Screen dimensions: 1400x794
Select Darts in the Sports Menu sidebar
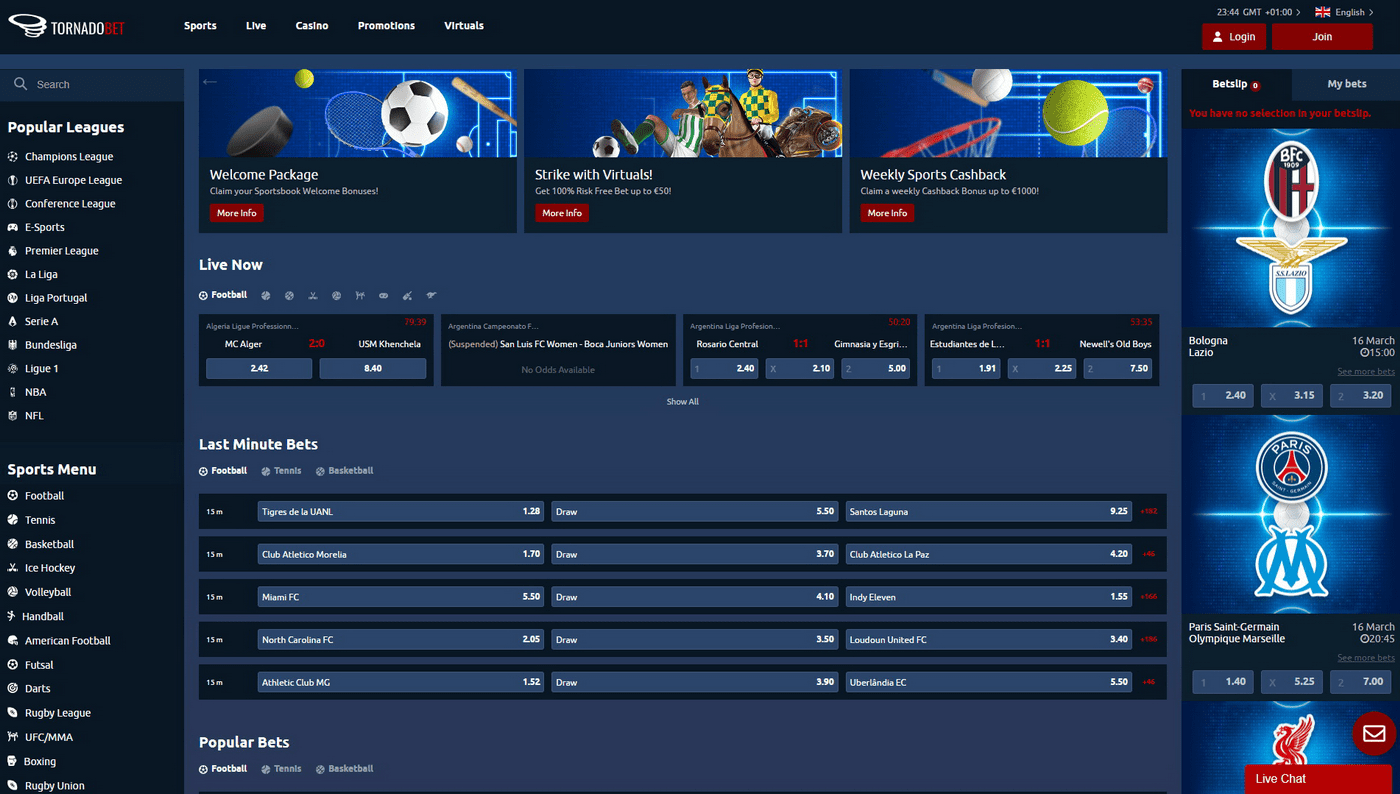[36, 688]
